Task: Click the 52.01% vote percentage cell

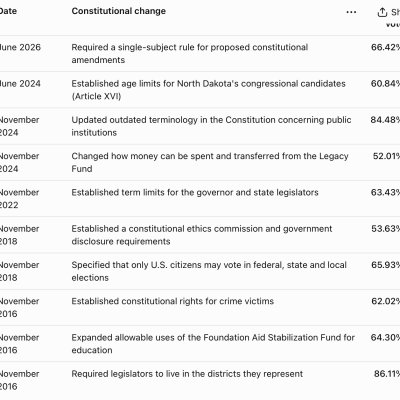Action: pos(386,156)
